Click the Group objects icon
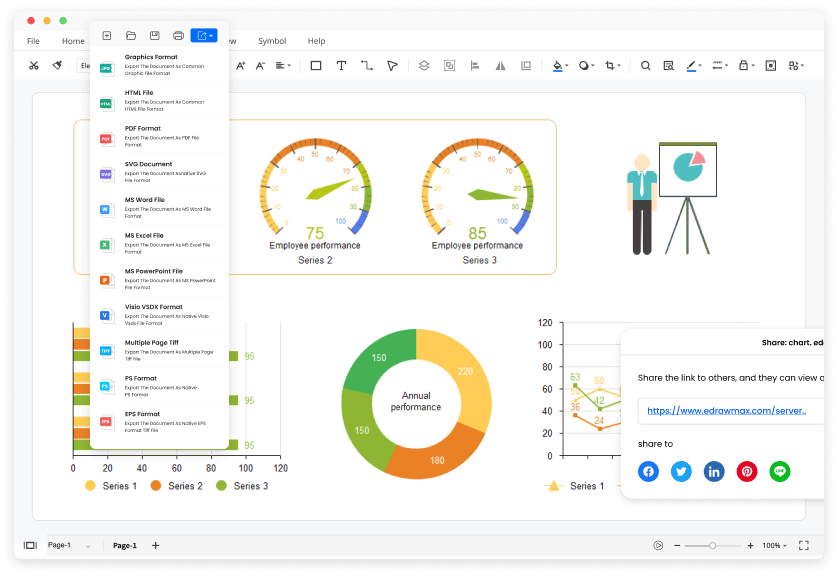The width and height of the screenshot is (838, 576). (449, 65)
